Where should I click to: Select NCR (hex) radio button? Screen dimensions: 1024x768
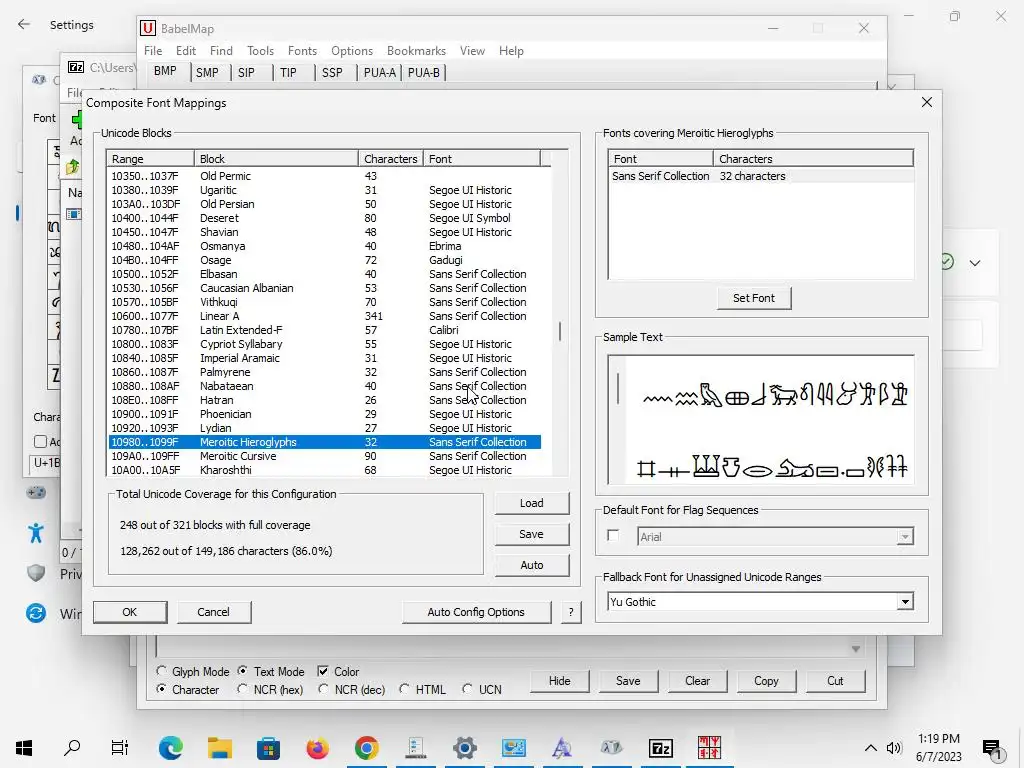243,689
